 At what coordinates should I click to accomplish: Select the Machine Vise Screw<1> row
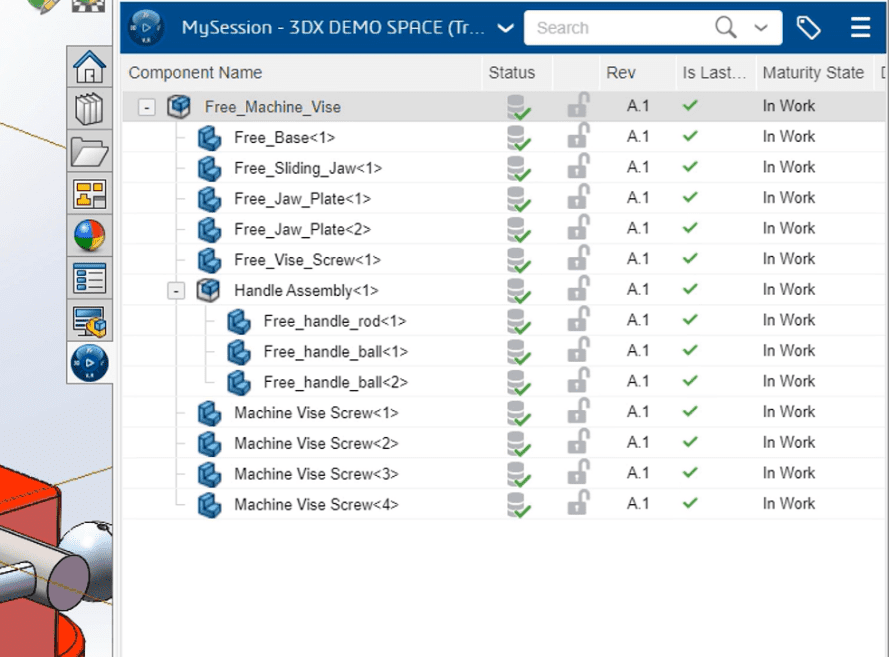point(504,413)
